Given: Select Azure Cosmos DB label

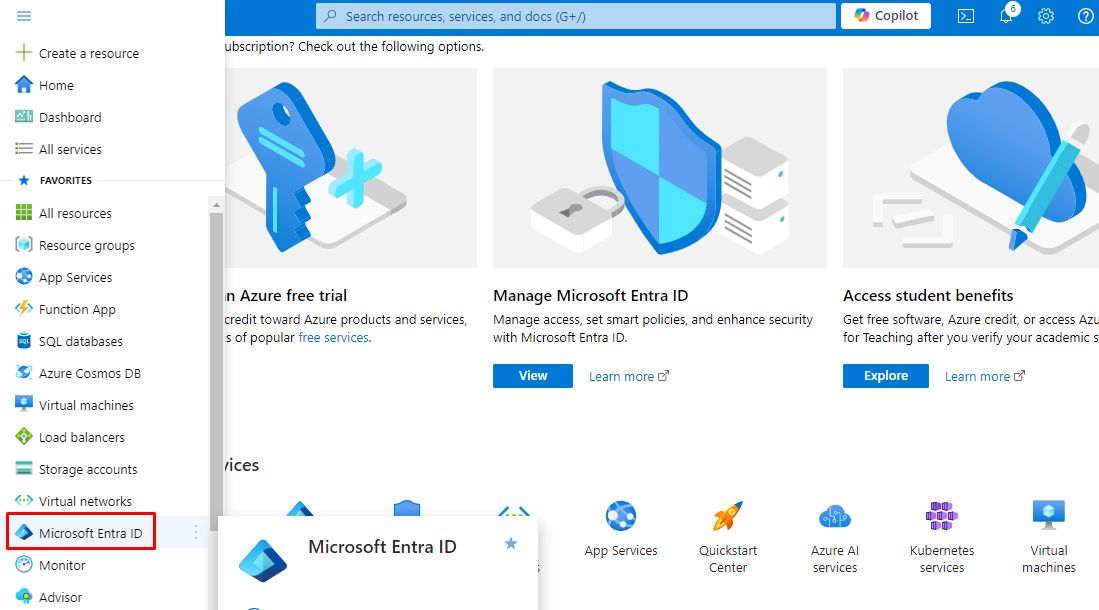Looking at the screenshot, I should coord(90,373).
